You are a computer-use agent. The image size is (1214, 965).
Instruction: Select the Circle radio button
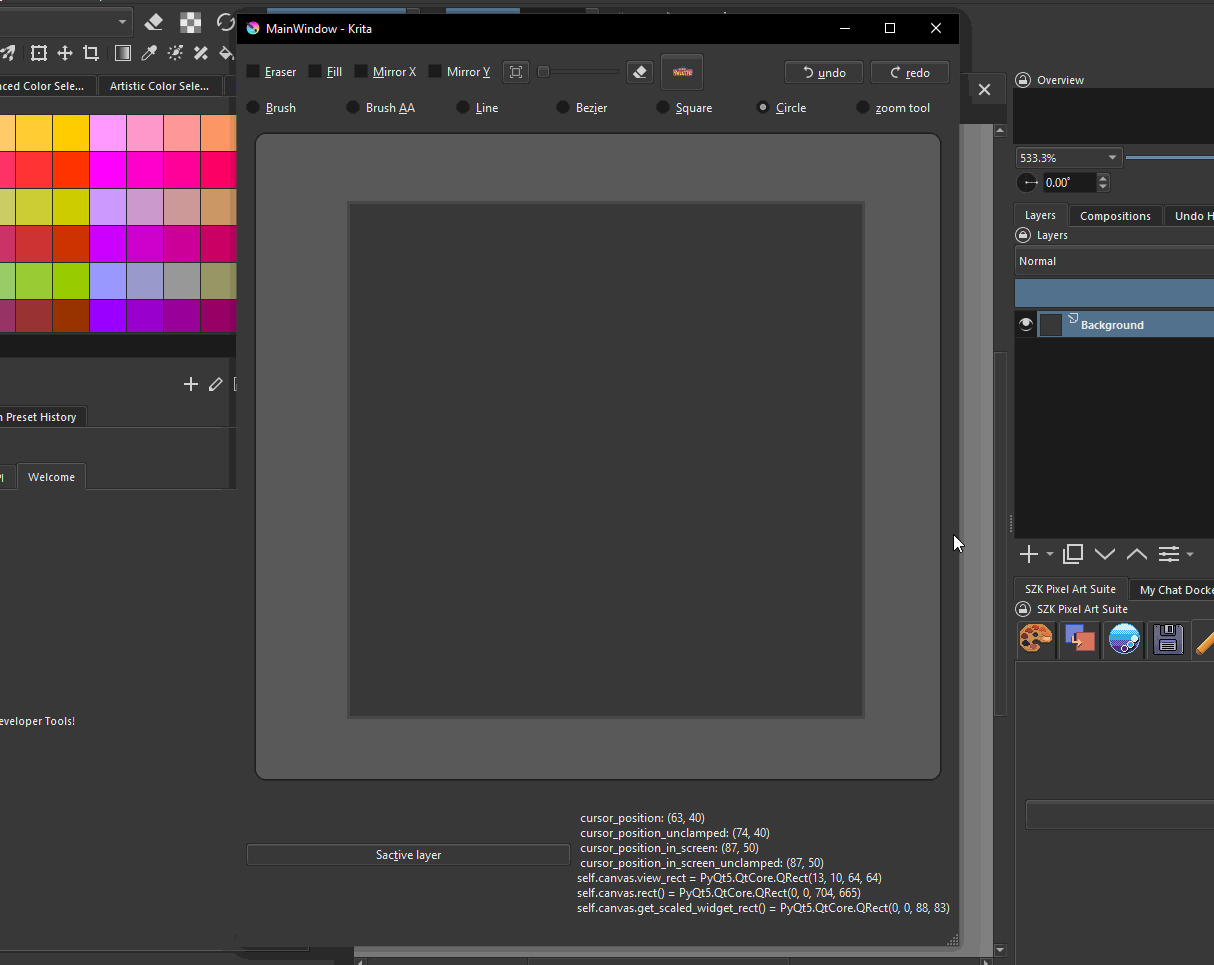782,108
